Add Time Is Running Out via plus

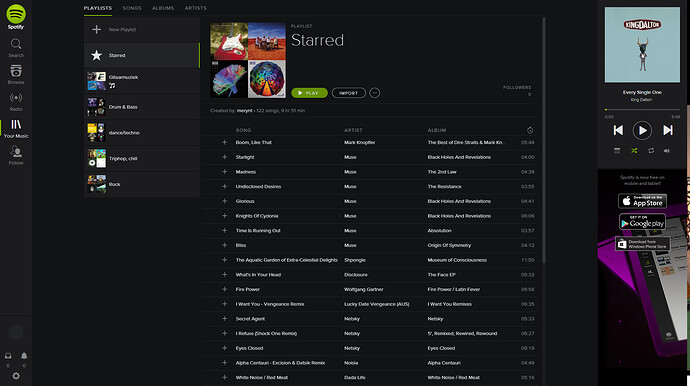[x=224, y=230]
